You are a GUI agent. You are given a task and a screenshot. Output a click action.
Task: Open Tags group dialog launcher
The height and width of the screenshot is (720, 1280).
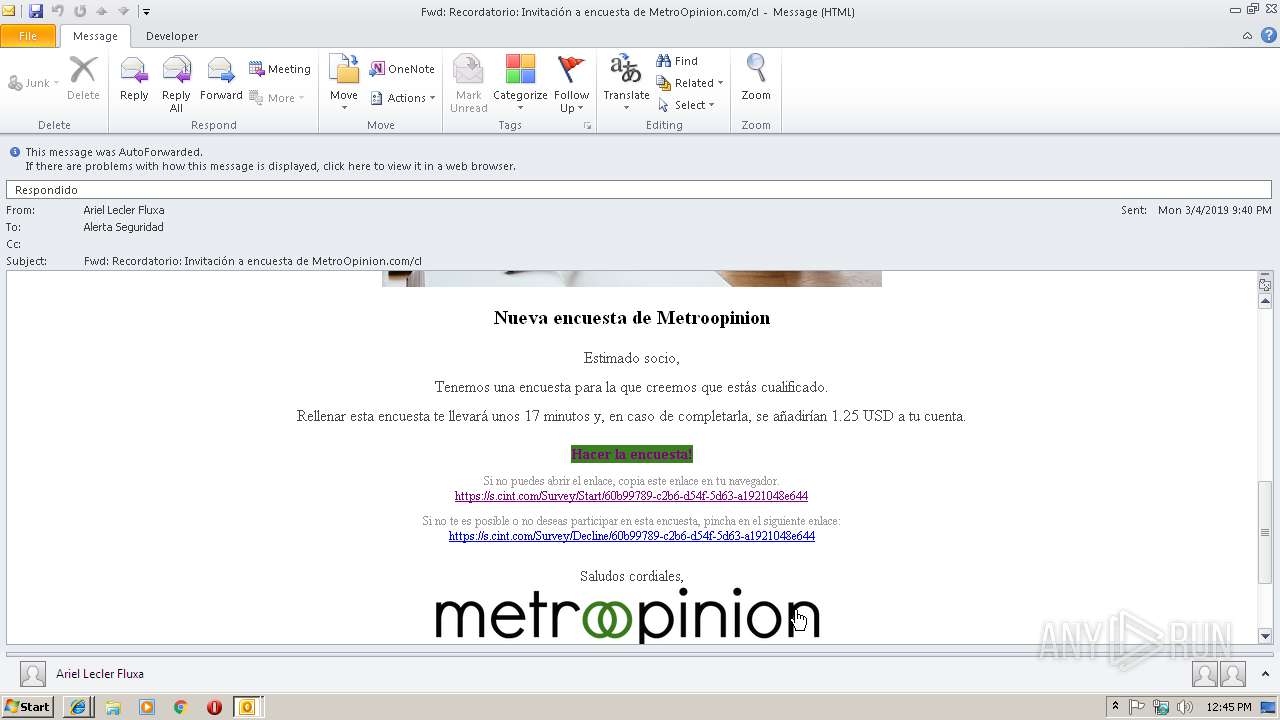pos(587,126)
